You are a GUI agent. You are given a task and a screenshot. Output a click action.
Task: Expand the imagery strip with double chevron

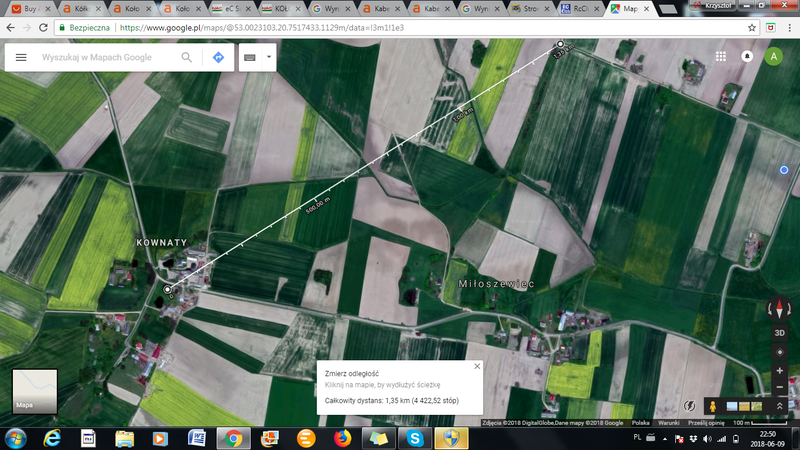point(780,406)
